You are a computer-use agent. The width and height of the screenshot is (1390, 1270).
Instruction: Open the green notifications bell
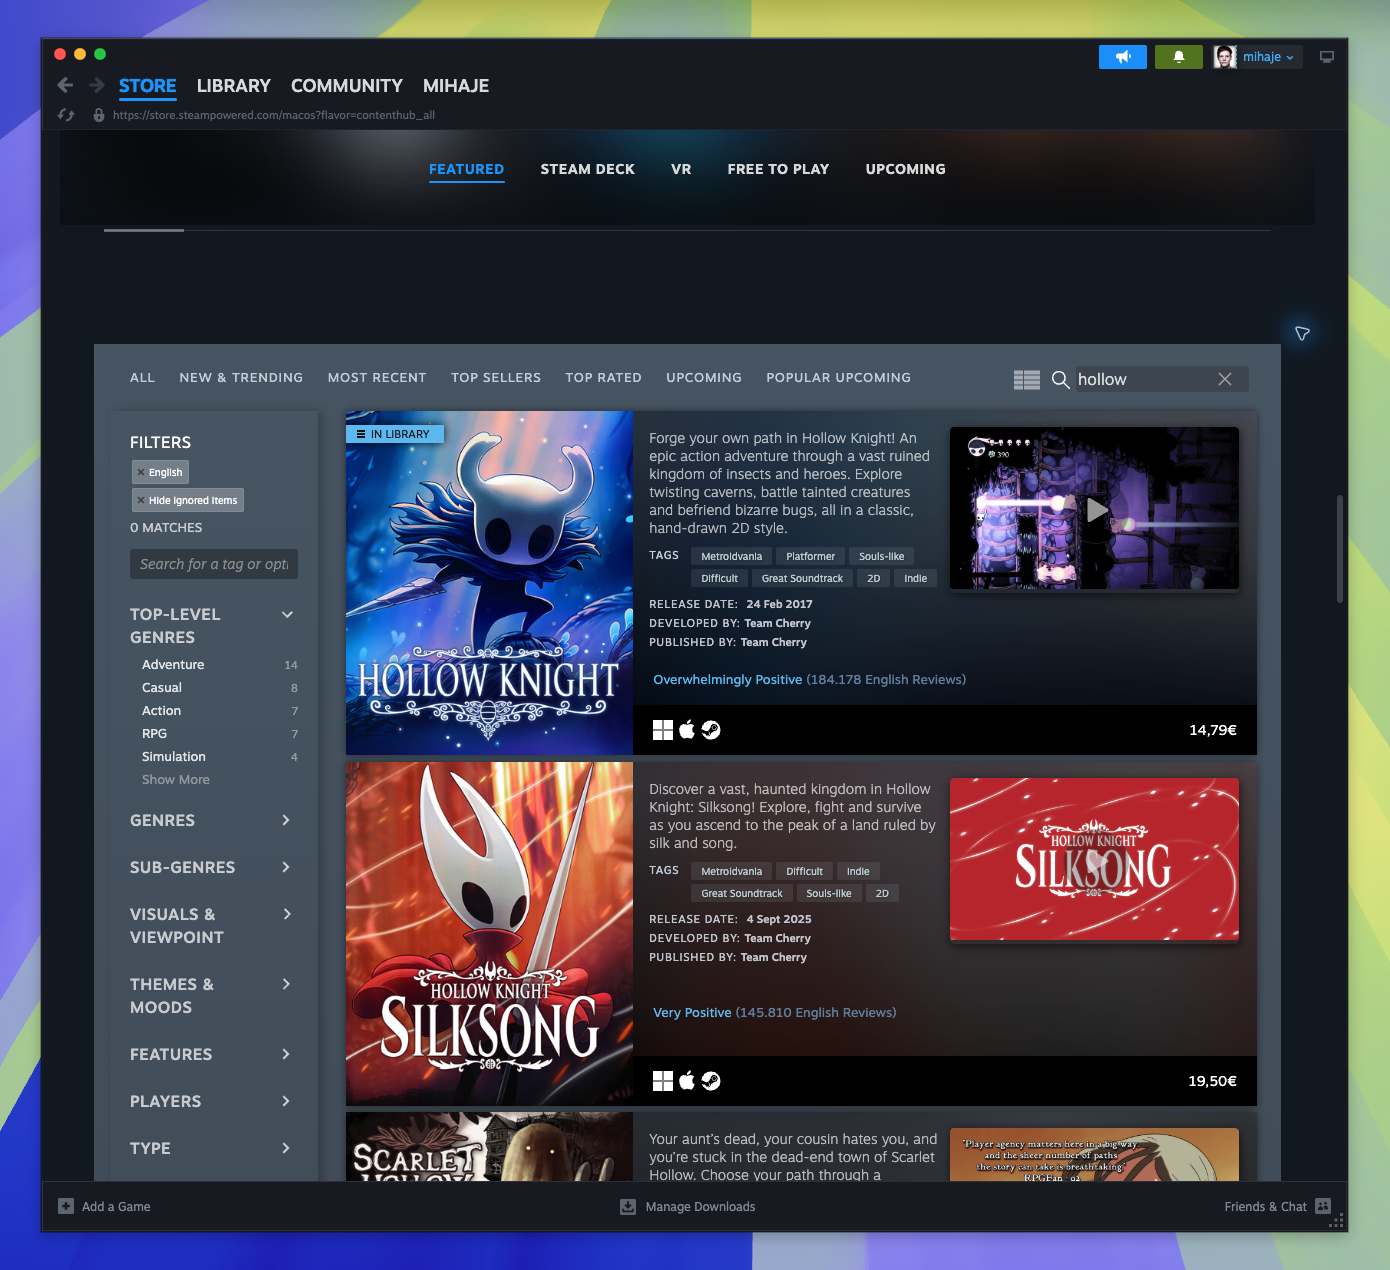click(x=1179, y=57)
